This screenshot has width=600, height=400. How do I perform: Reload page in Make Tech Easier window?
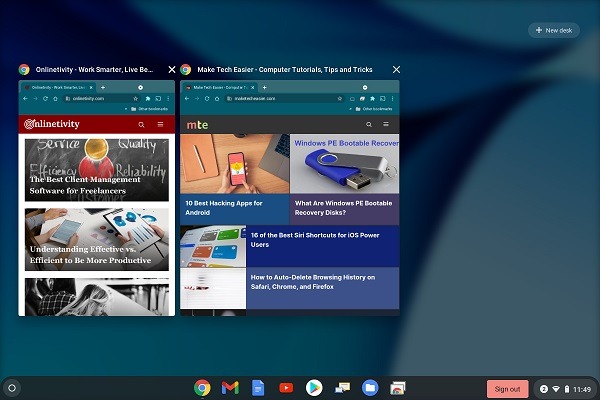[x=207, y=98]
